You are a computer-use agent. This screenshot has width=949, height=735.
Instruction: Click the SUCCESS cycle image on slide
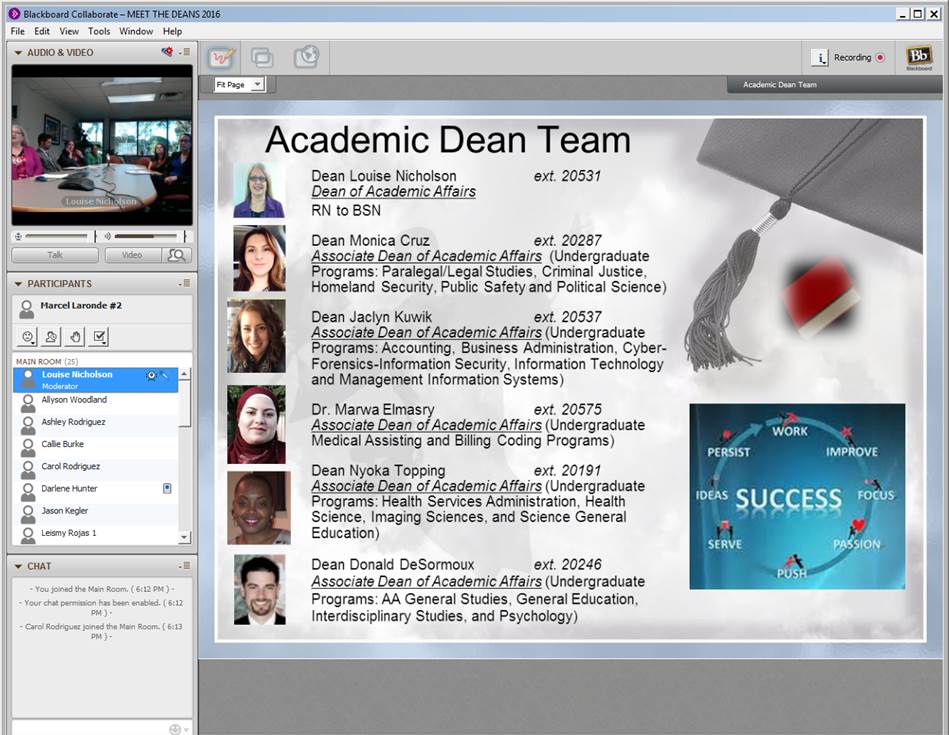[797, 496]
